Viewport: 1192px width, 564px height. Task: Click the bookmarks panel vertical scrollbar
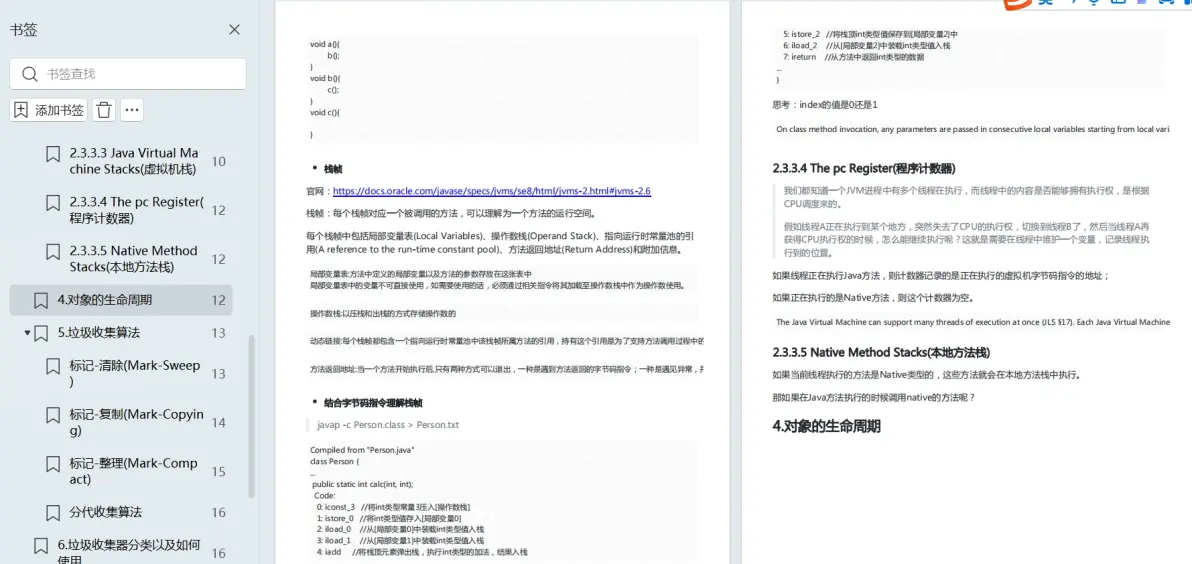[x=252, y=417]
